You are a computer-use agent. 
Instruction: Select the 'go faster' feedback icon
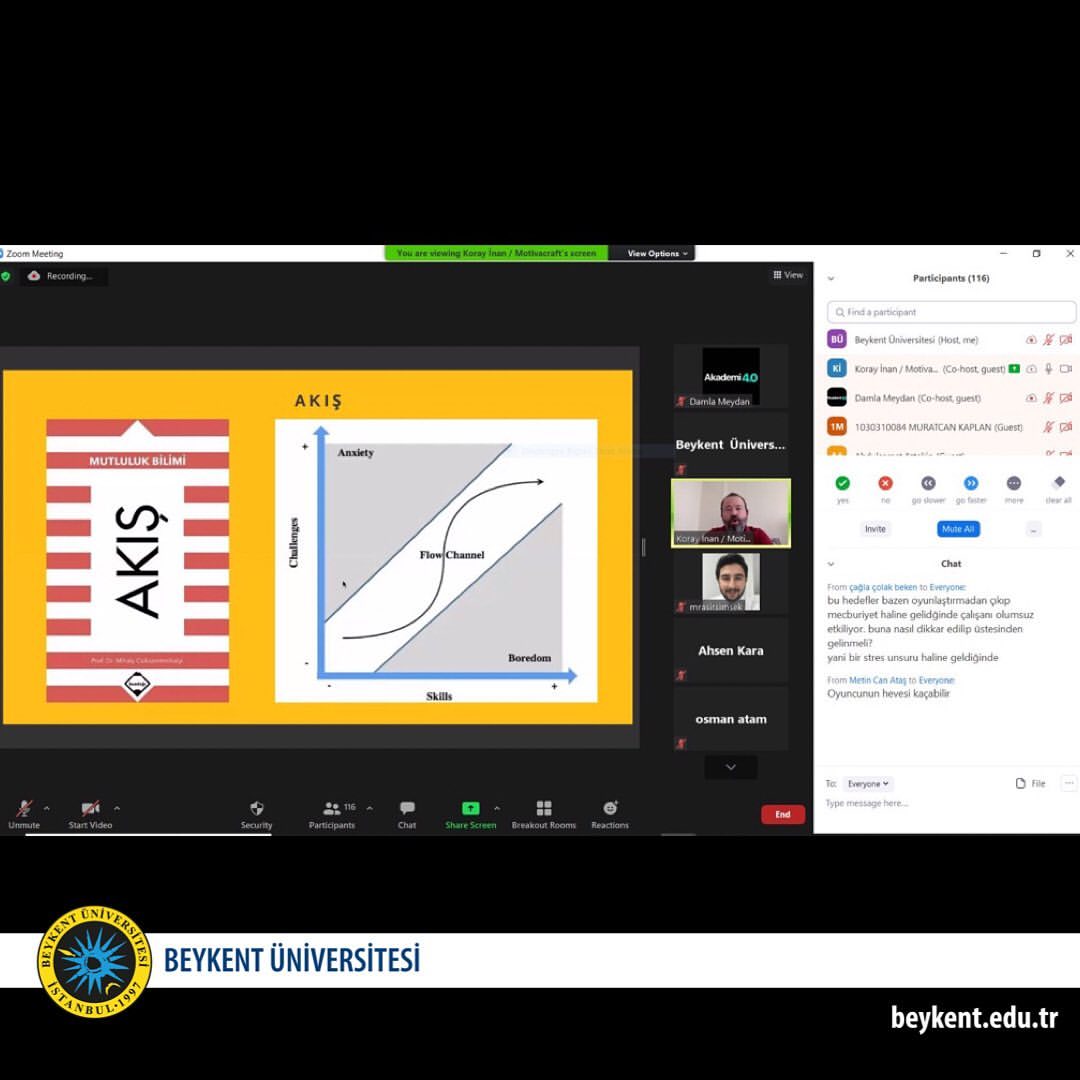tap(970, 483)
